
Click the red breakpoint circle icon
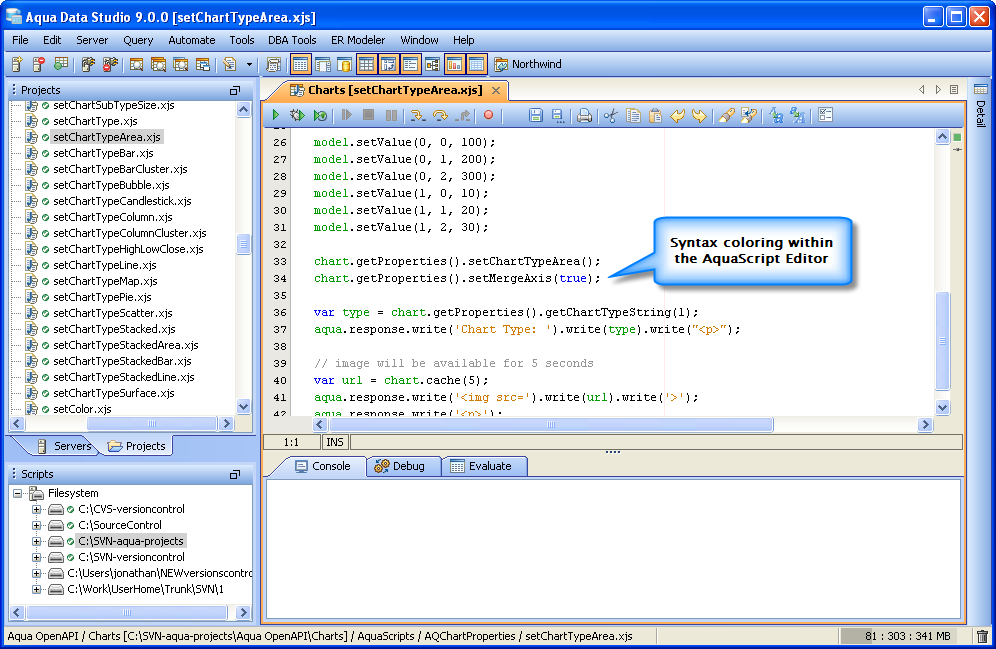coord(489,116)
